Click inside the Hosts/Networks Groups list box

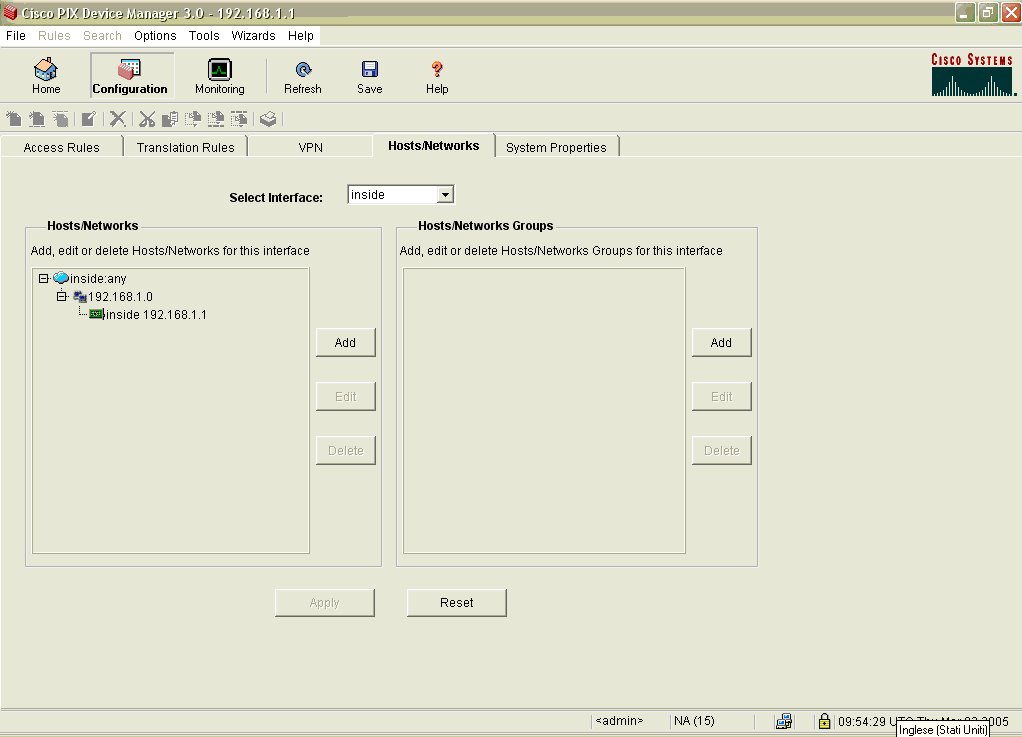(544, 411)
